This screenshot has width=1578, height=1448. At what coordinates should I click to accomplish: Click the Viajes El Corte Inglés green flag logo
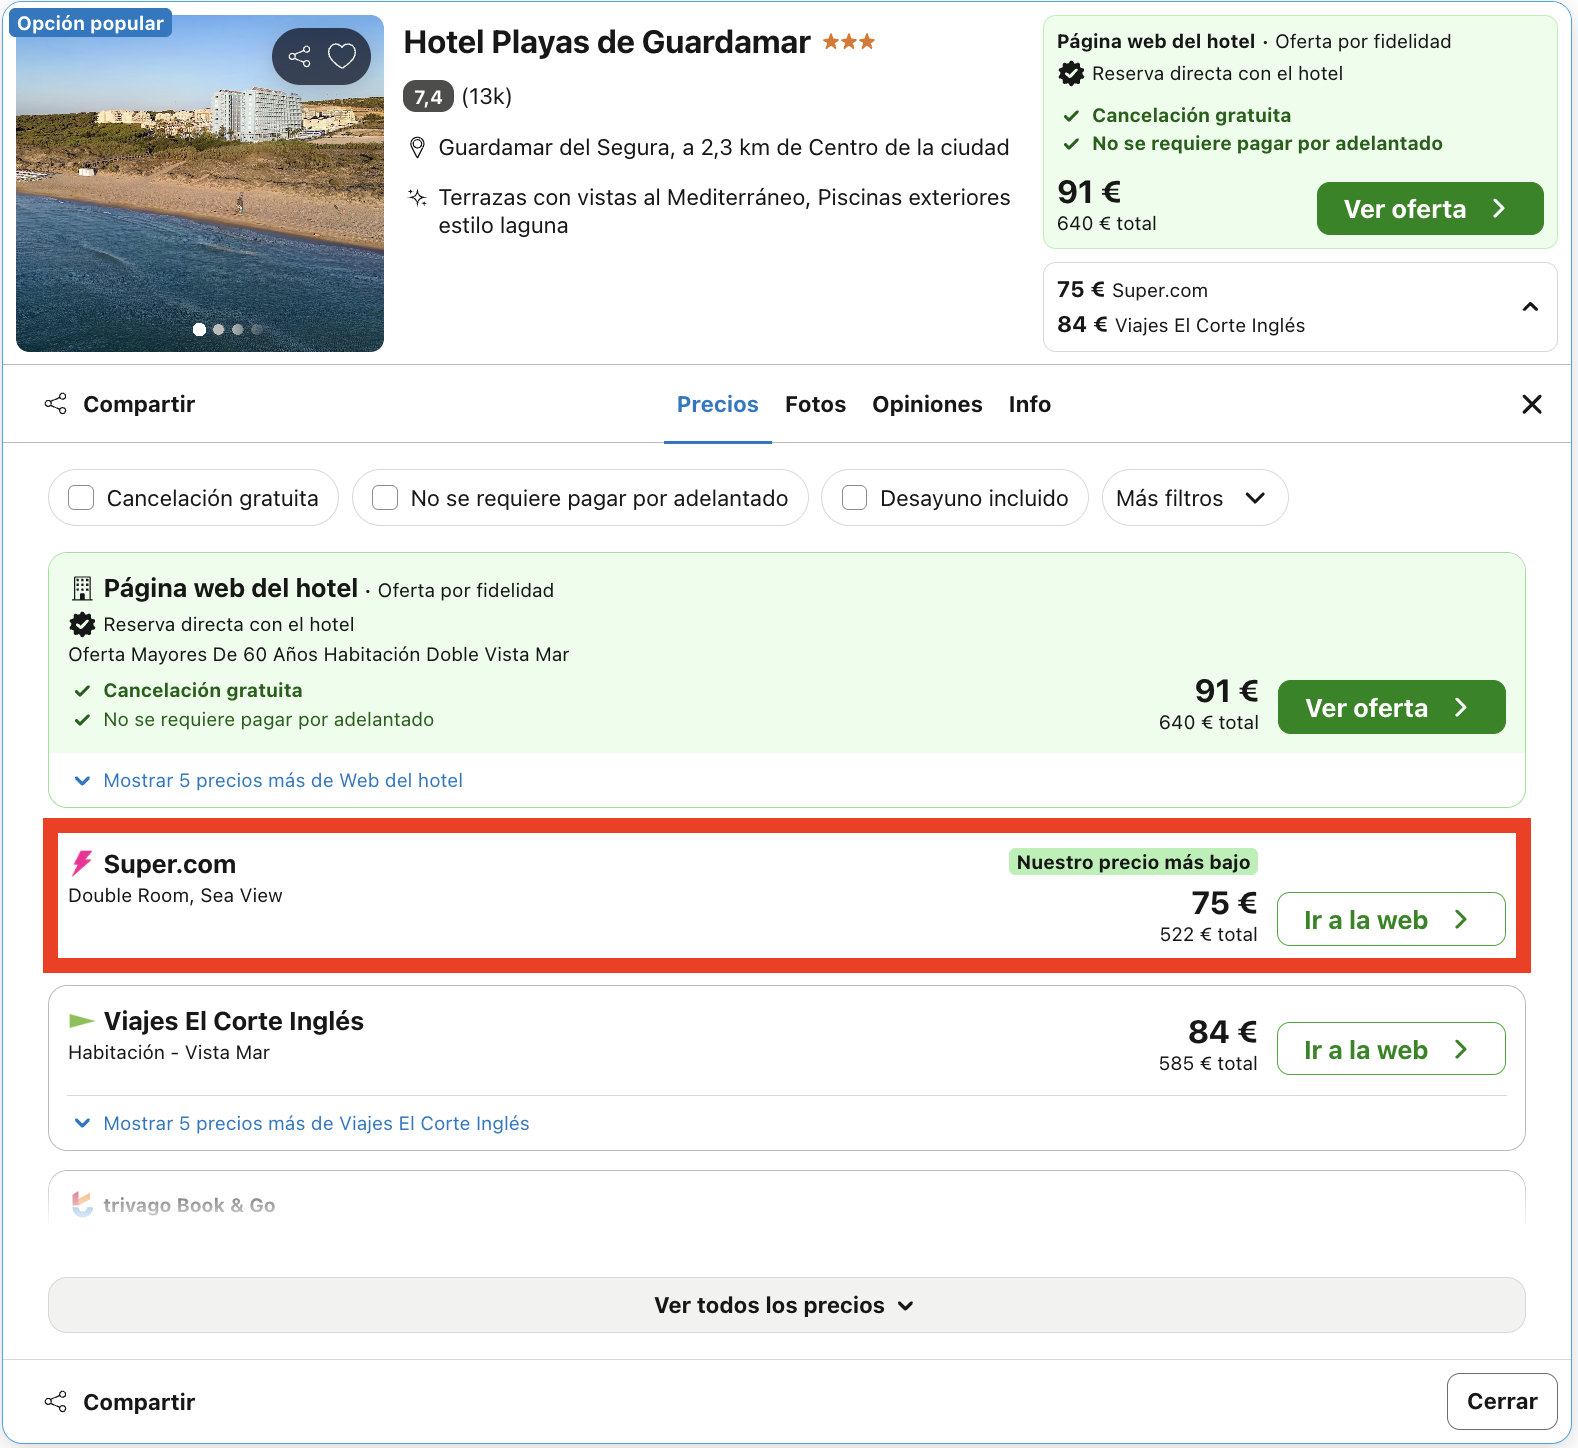(x=81, y=1021)
